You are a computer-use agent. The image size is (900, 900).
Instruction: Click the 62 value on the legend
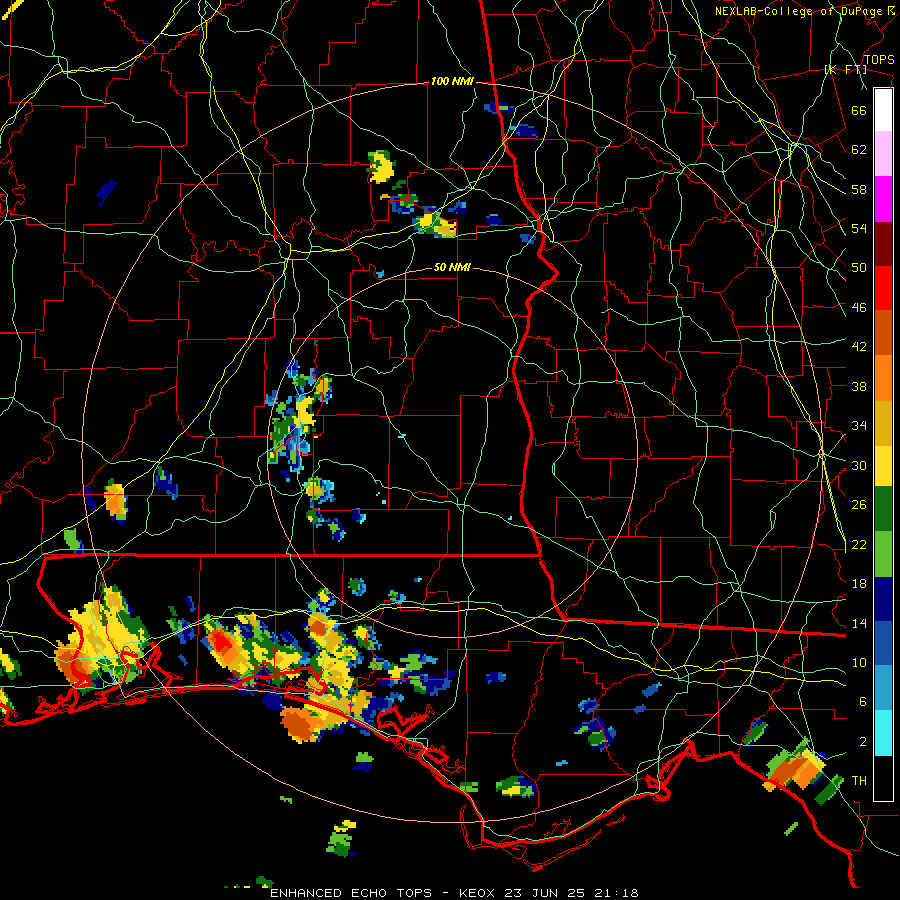(859, 150)
